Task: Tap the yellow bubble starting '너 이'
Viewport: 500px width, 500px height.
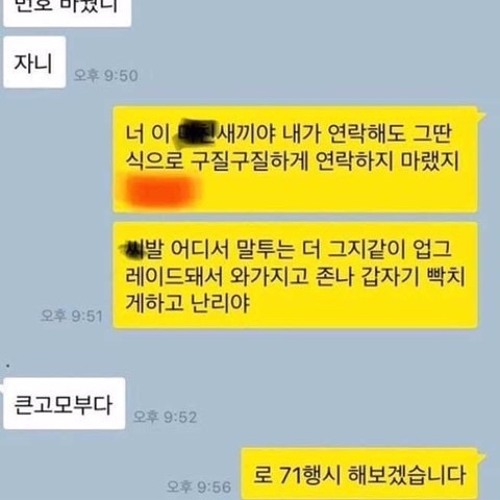Action: click(x=295, y=159)
